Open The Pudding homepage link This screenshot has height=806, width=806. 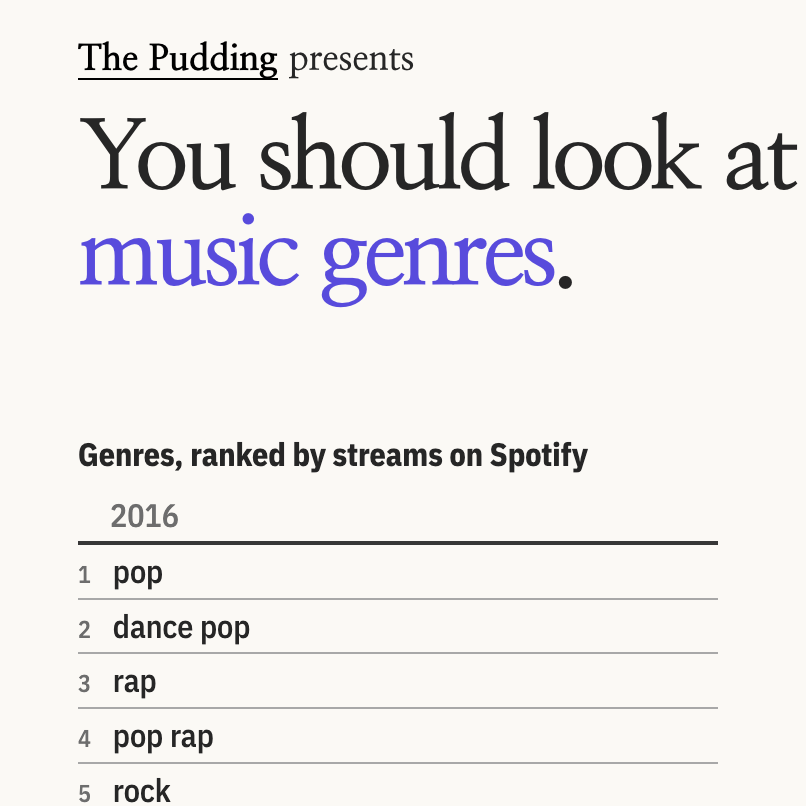(x=177, y=59)
